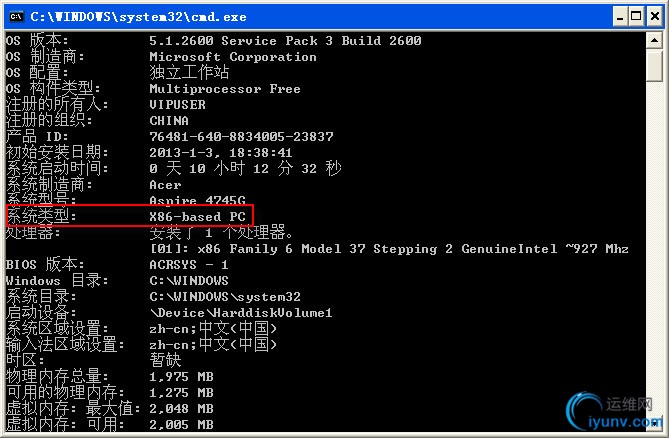Maximize the command prompt window
Image resolution: width=669 pixels, height=438 pixels.
[x=636, y=16]
